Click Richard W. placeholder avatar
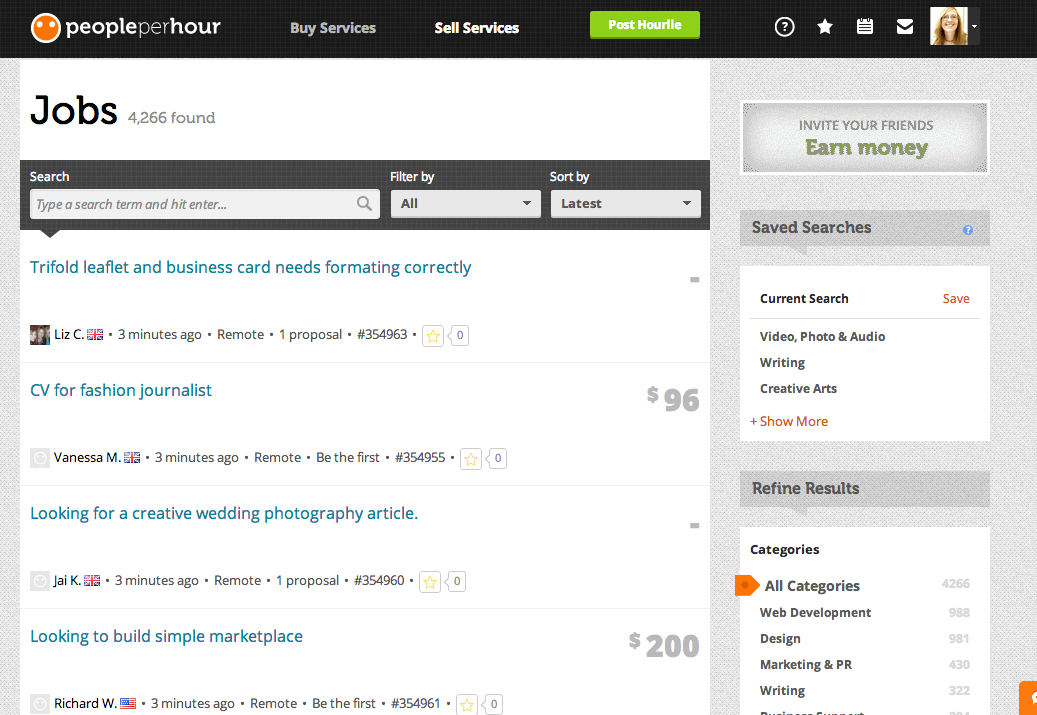The height and width of the screenshot is (715, 1037). point(40,704)
